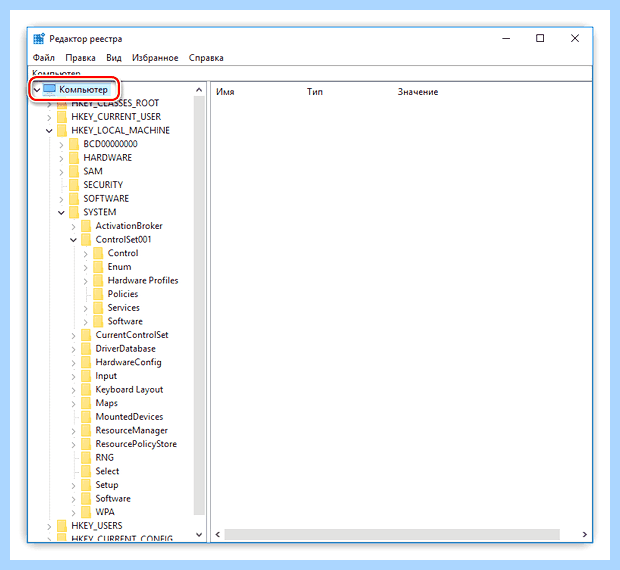Image resolution: width=620 pixels, height=570 pixels.
Task: Click the tree pane scroll up arrow
Action: (199, 90)
